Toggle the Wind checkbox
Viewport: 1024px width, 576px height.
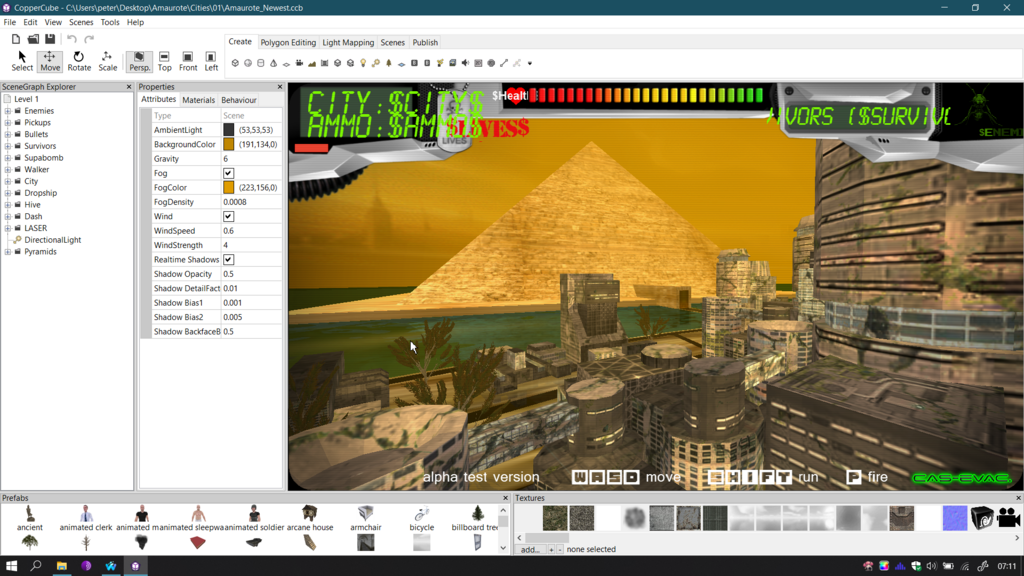[229, 216]
